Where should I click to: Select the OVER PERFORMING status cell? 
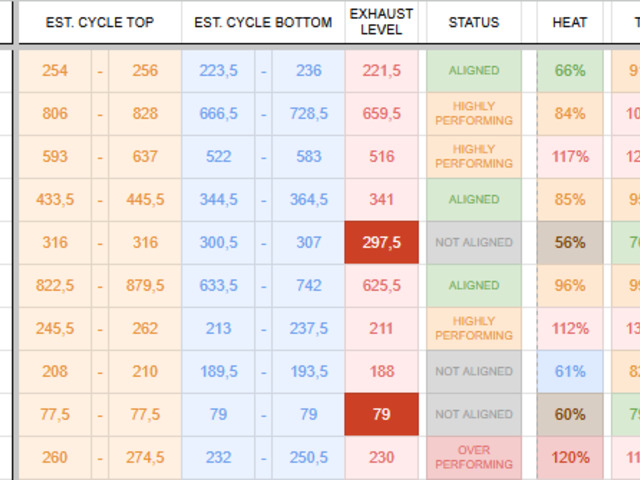pos(473,457)
